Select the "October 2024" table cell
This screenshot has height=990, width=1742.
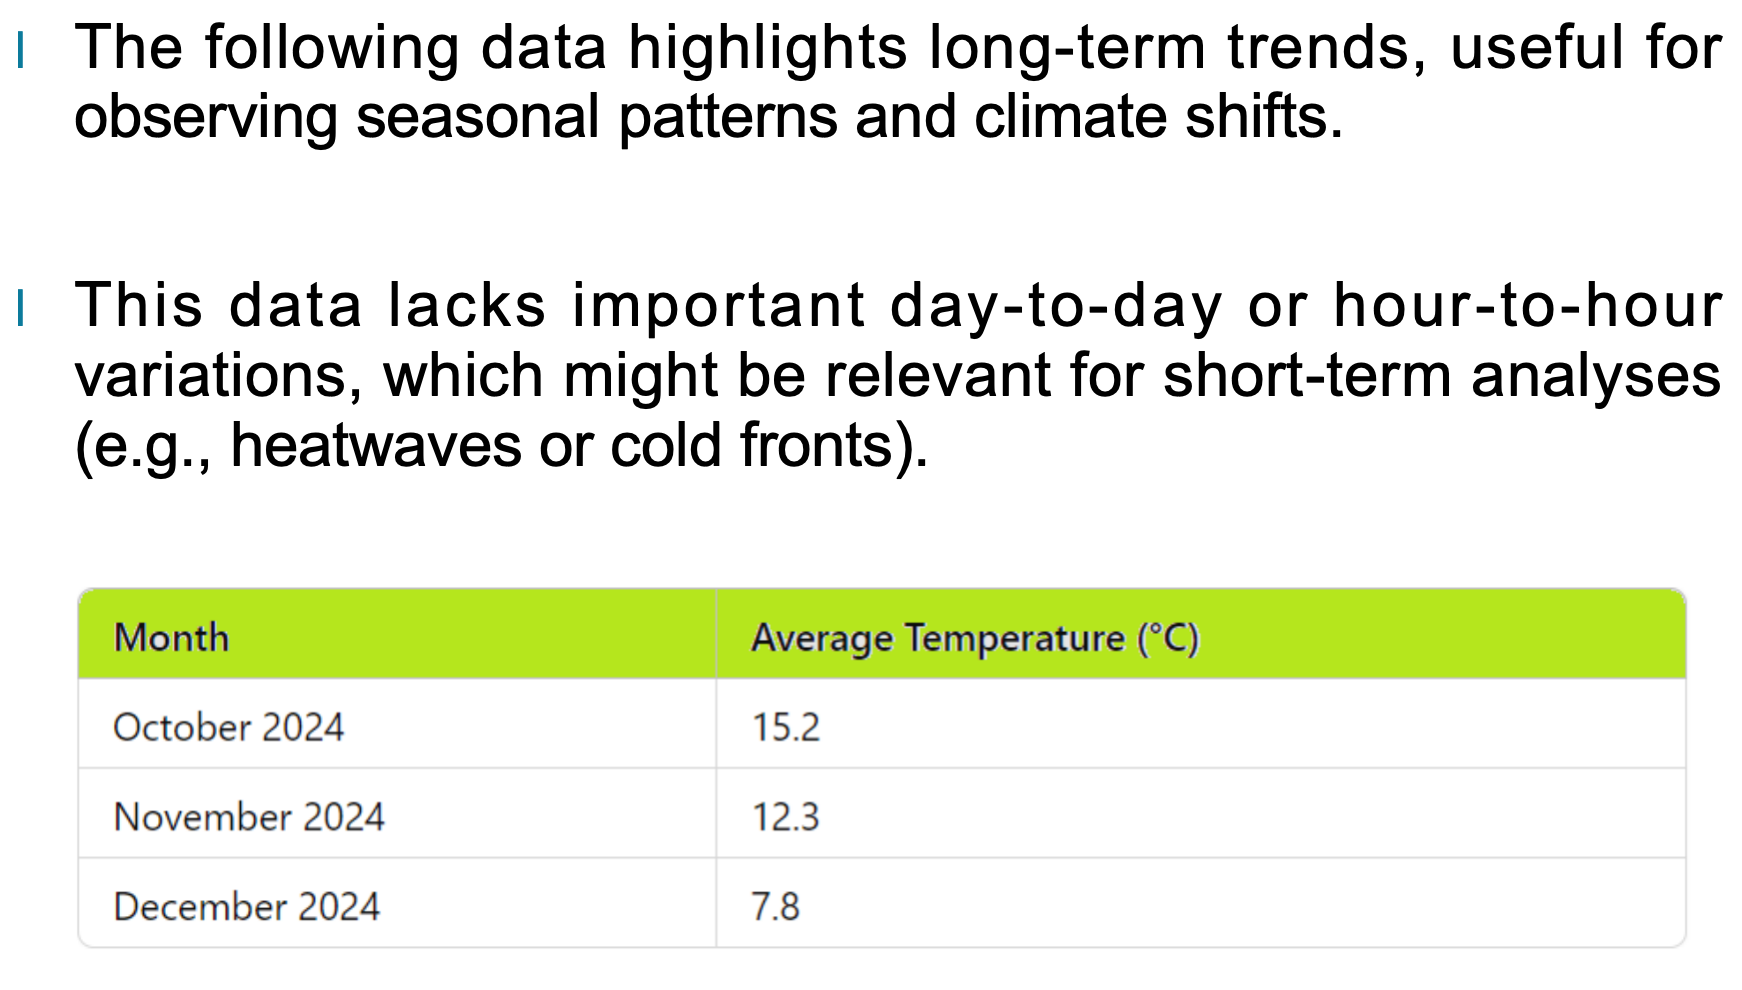click(228, 727)
